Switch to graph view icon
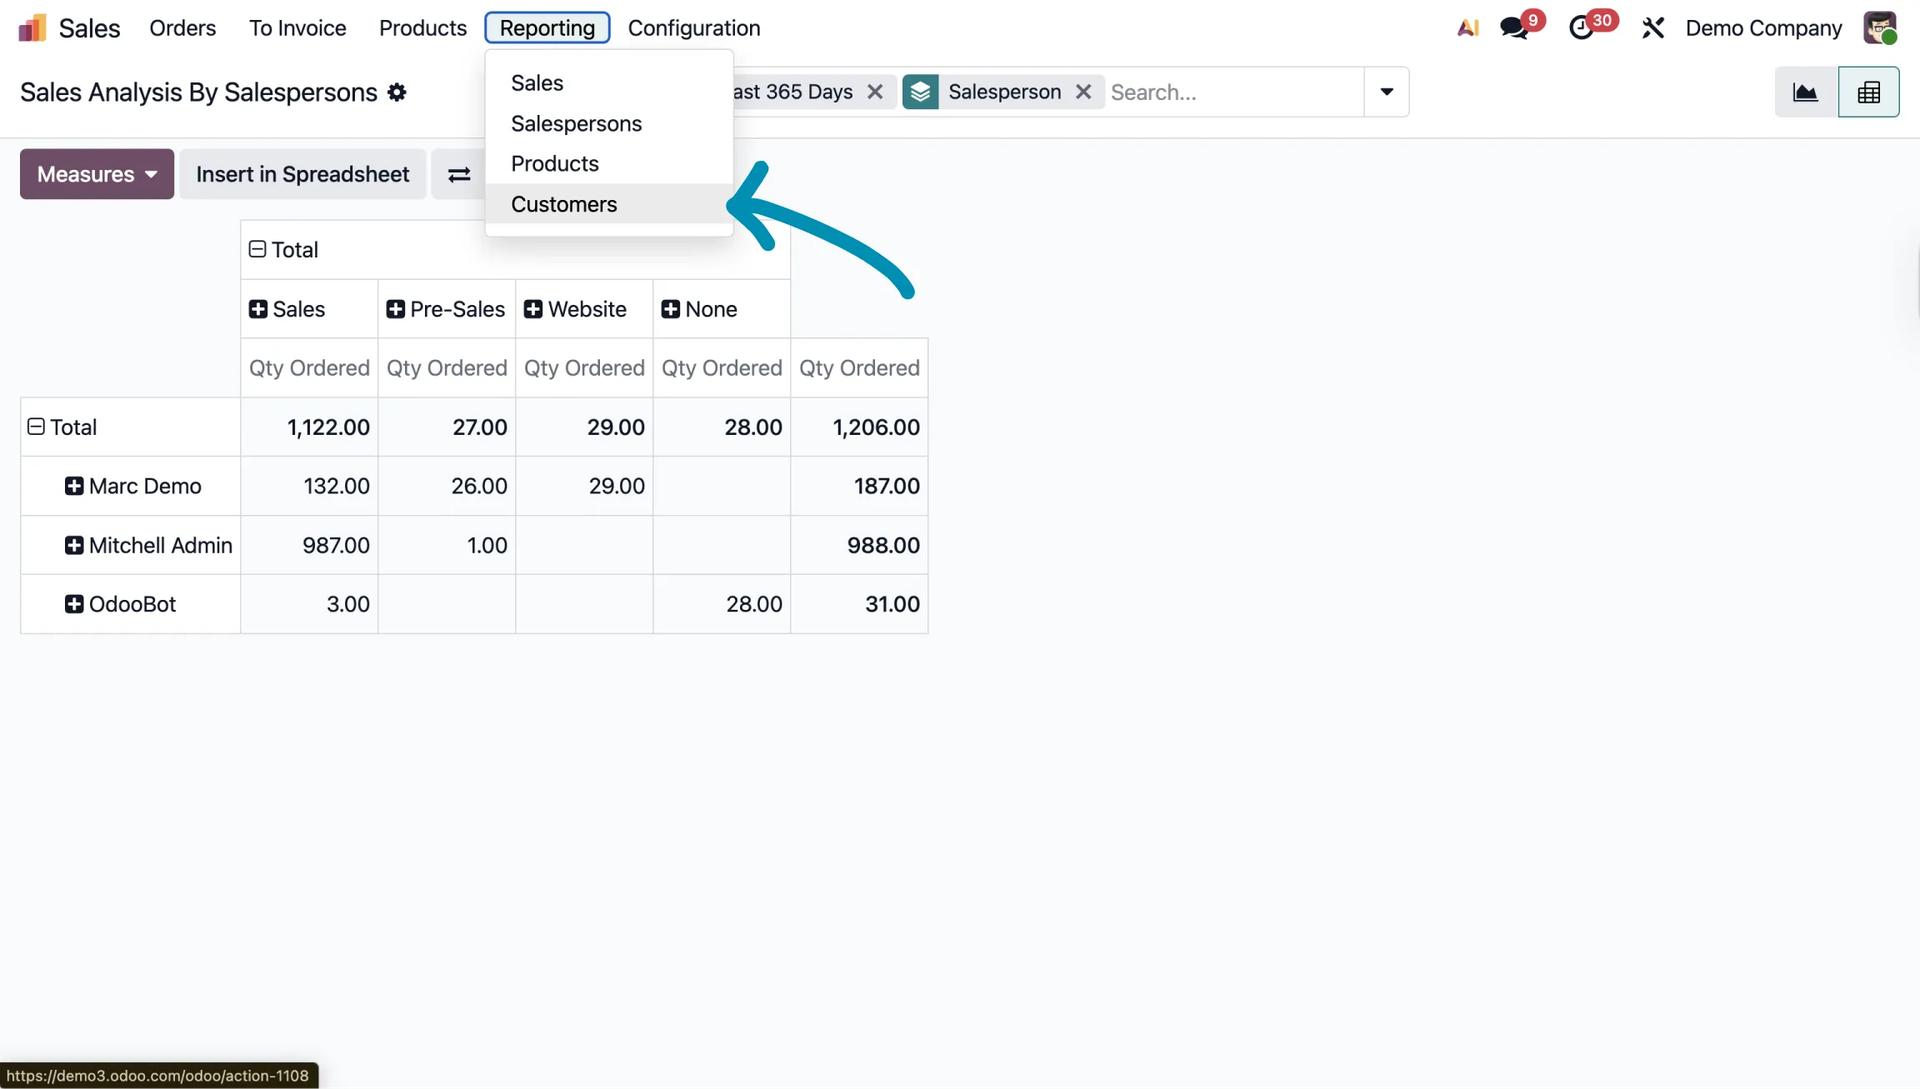Viewport: 1920px width, 1089px height. (1805, 92)
